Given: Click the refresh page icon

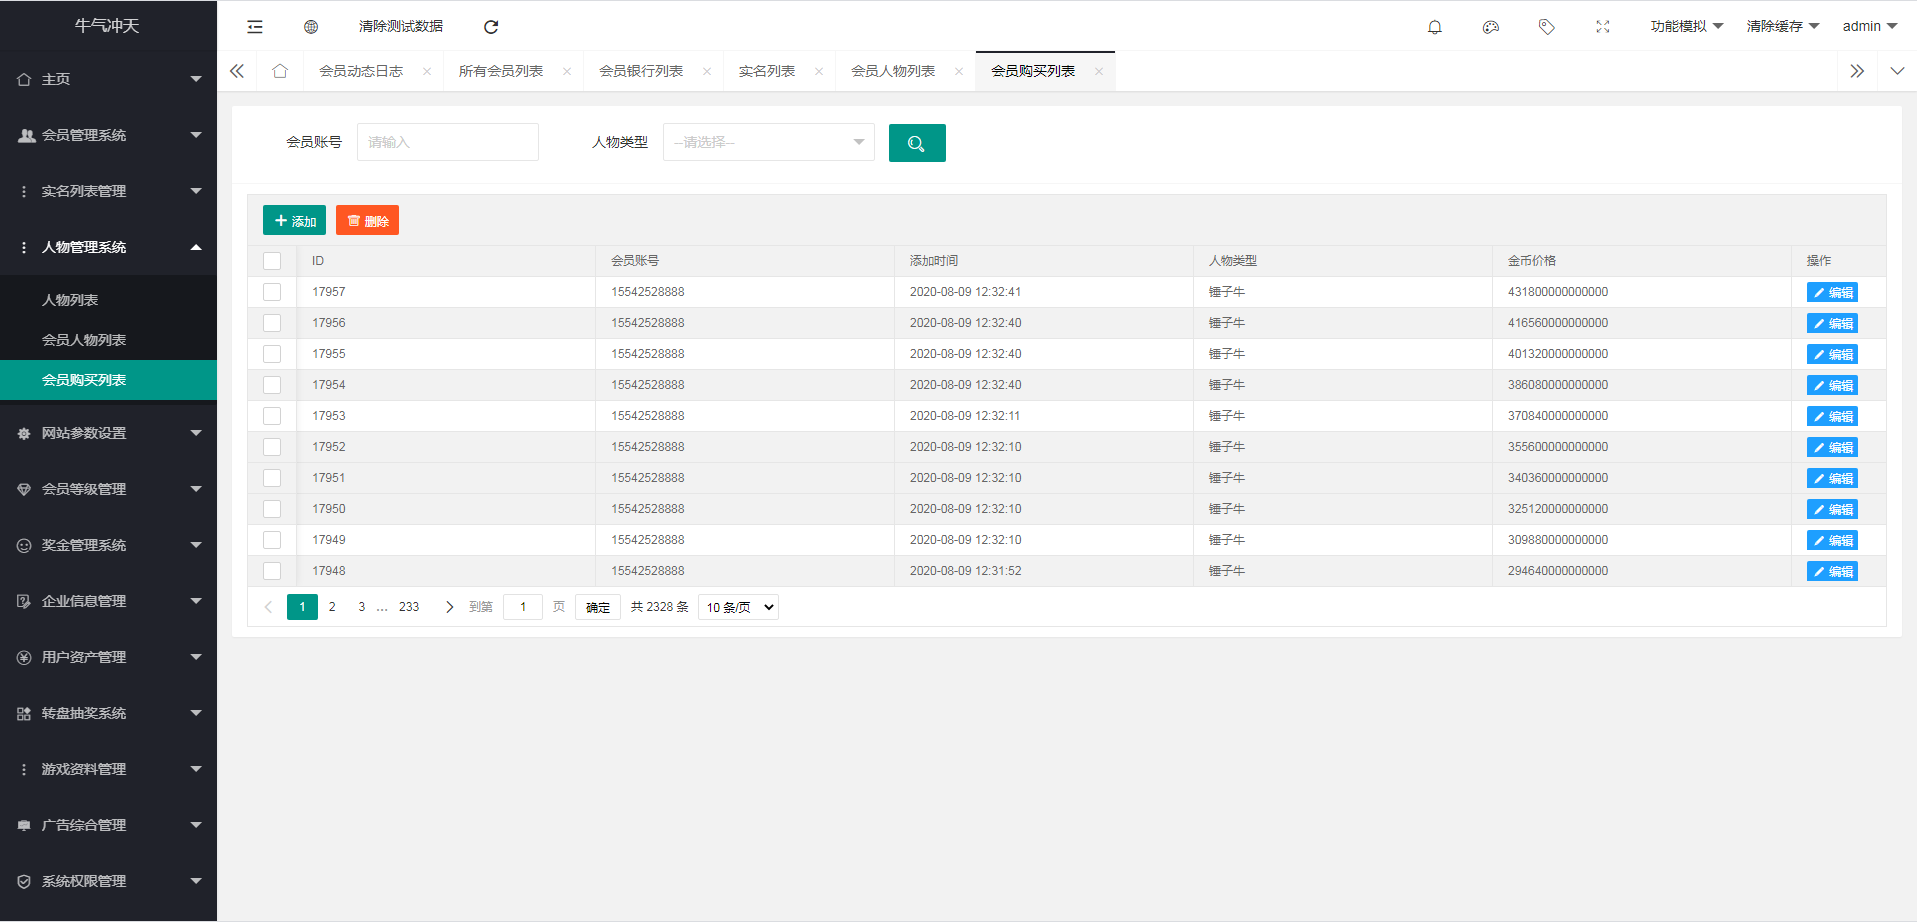Looking at the screenshot, I should click(x=491, y=27).
